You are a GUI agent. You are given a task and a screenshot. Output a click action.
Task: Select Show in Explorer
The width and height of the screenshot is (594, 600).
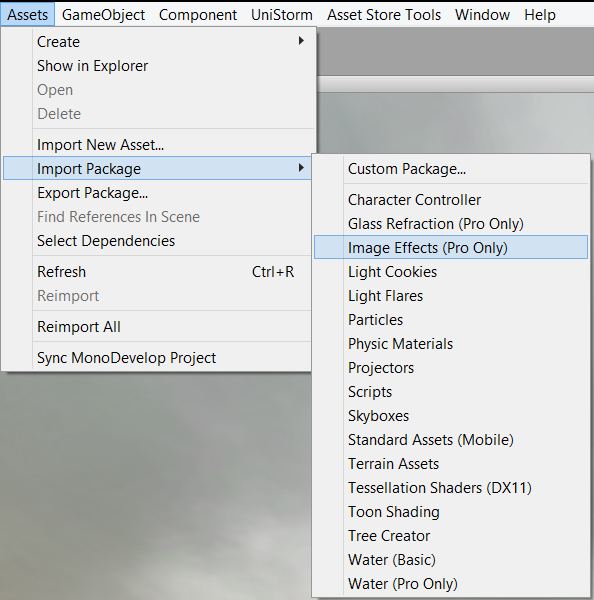click(158, 66)
